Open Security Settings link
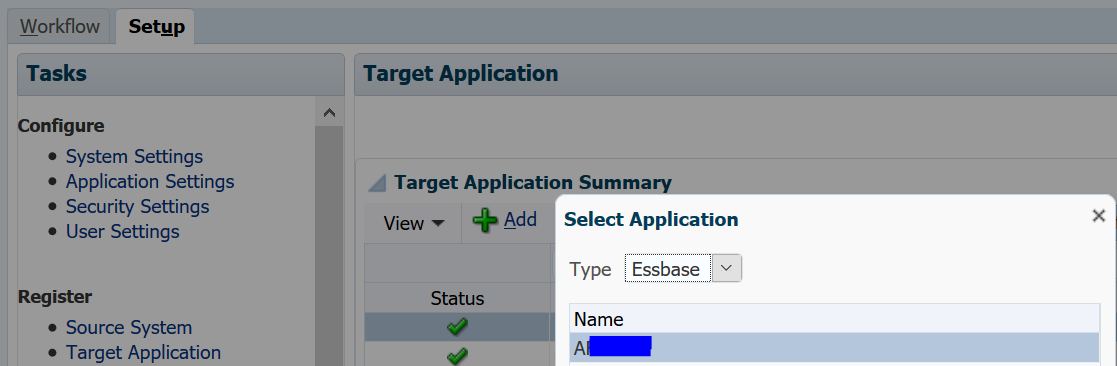 [x=137, y=206]
